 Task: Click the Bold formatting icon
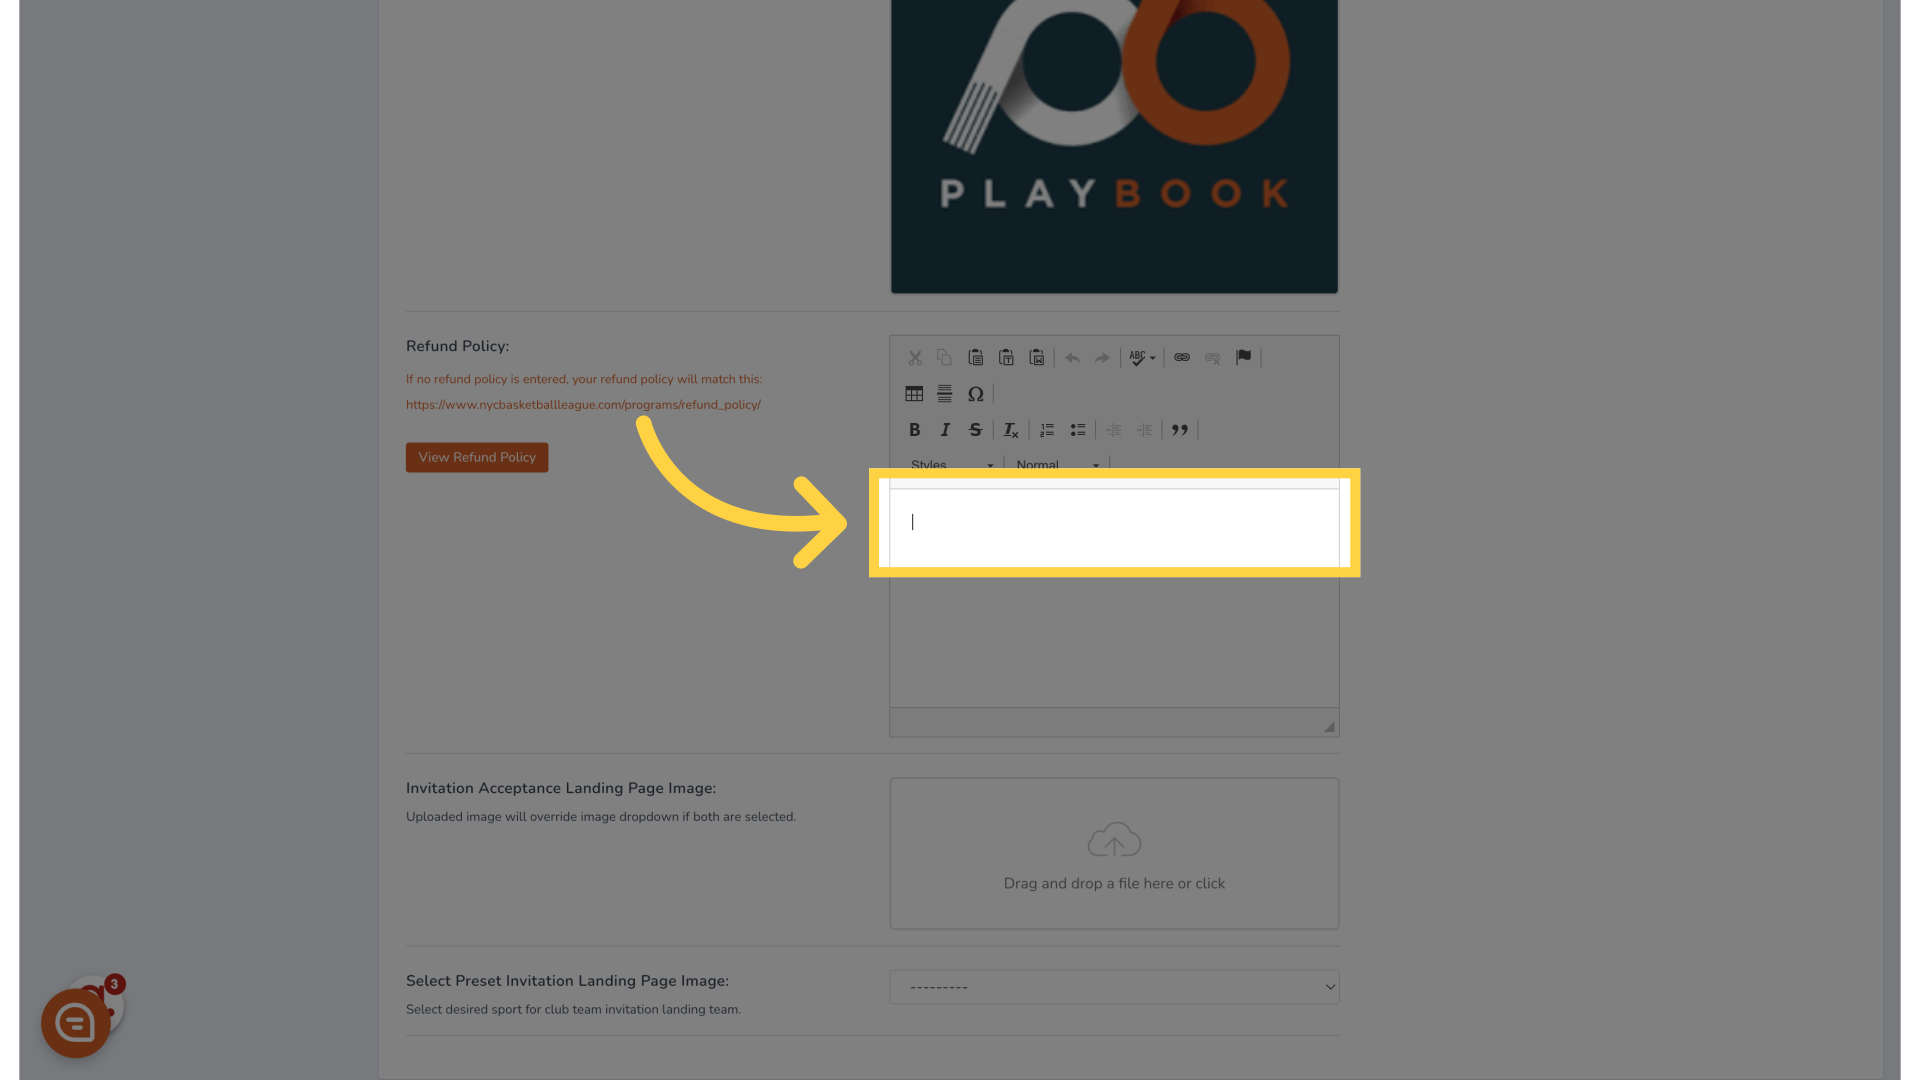(914, 429)
